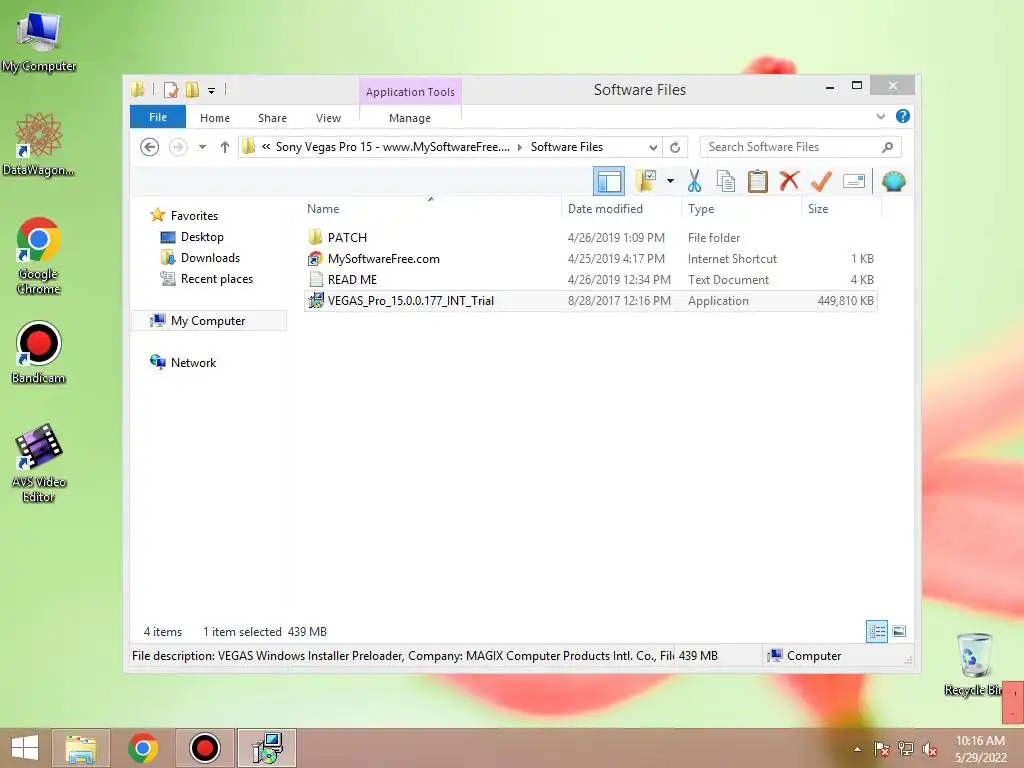Open Bandicam from the taskbar
Viewport: 1024px width, 768px height.
pyautogui.click(x=204, y=748)
